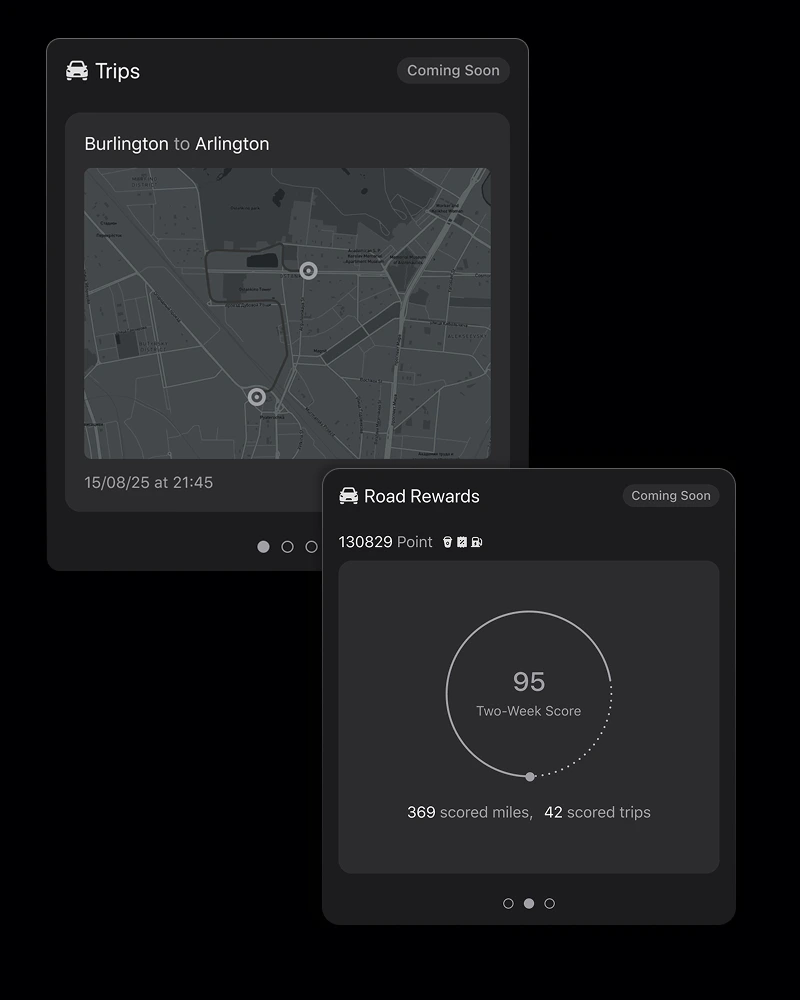Click the car icon beside Trips

[77, 71]
